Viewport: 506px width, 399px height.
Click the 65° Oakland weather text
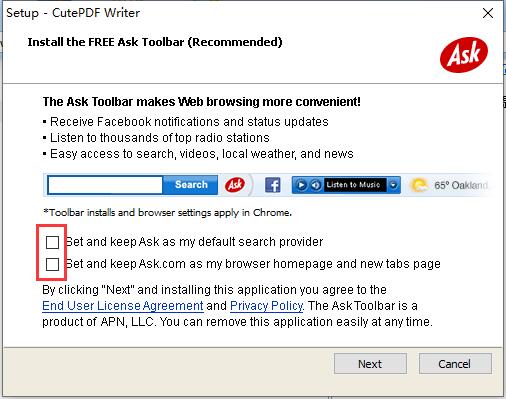(x=461, y=185)
